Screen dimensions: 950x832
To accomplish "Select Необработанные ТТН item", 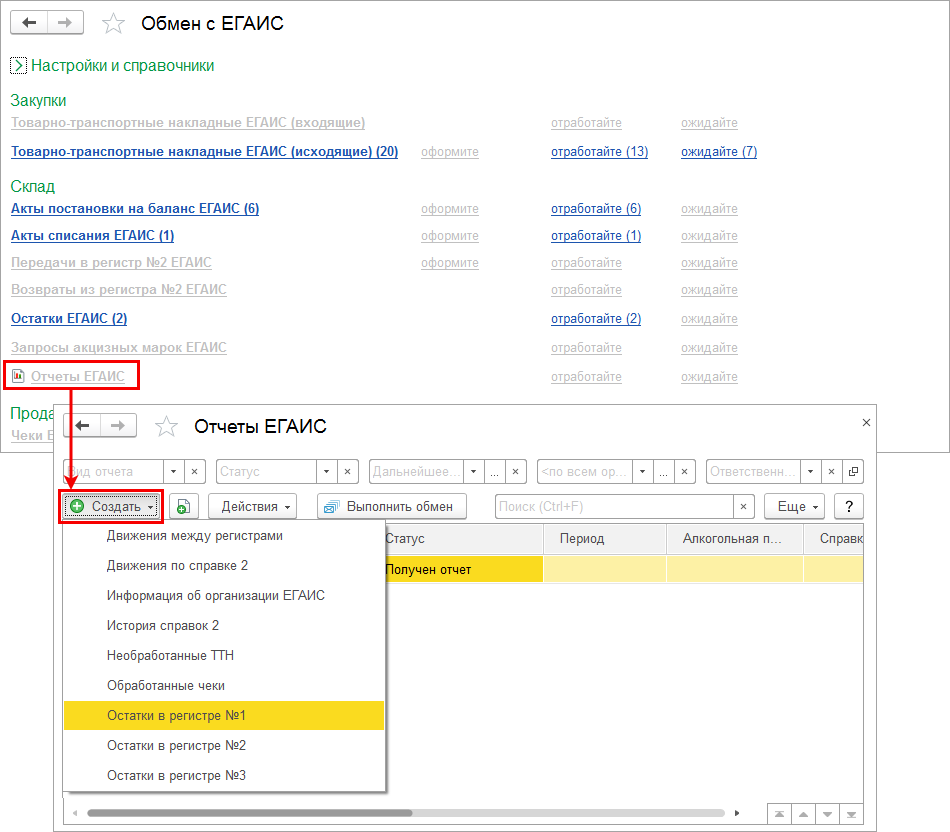I will pyautogui.click(x=224, y=656).
